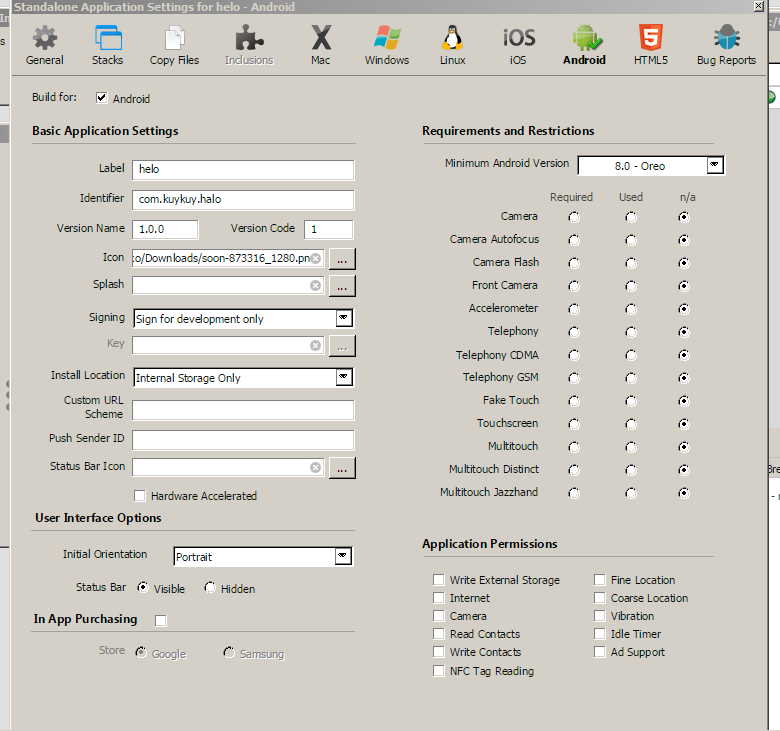Enable the Internet permission

439,598
